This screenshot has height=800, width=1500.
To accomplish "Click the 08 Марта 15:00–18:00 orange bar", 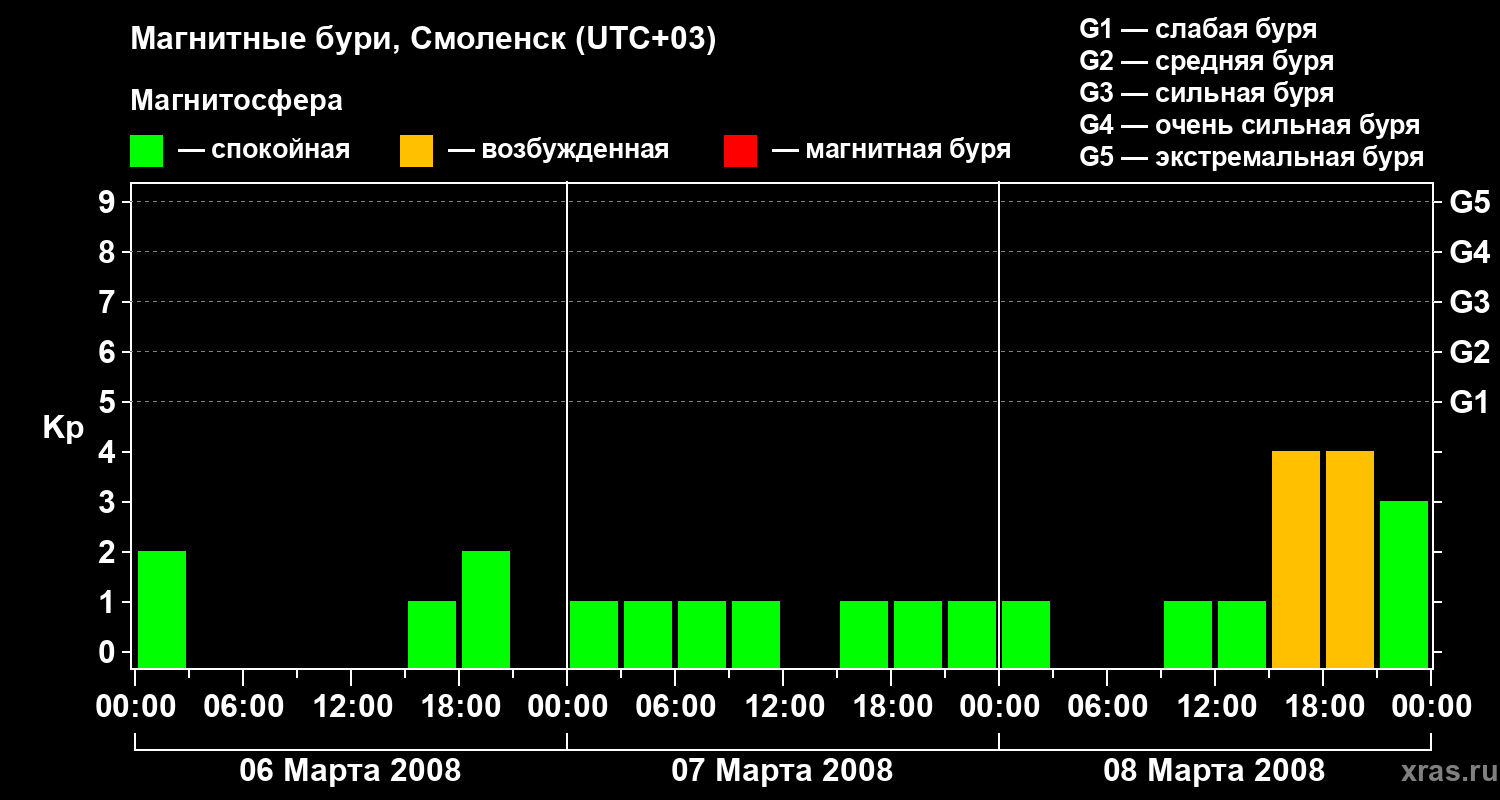I will (1296, 559).
